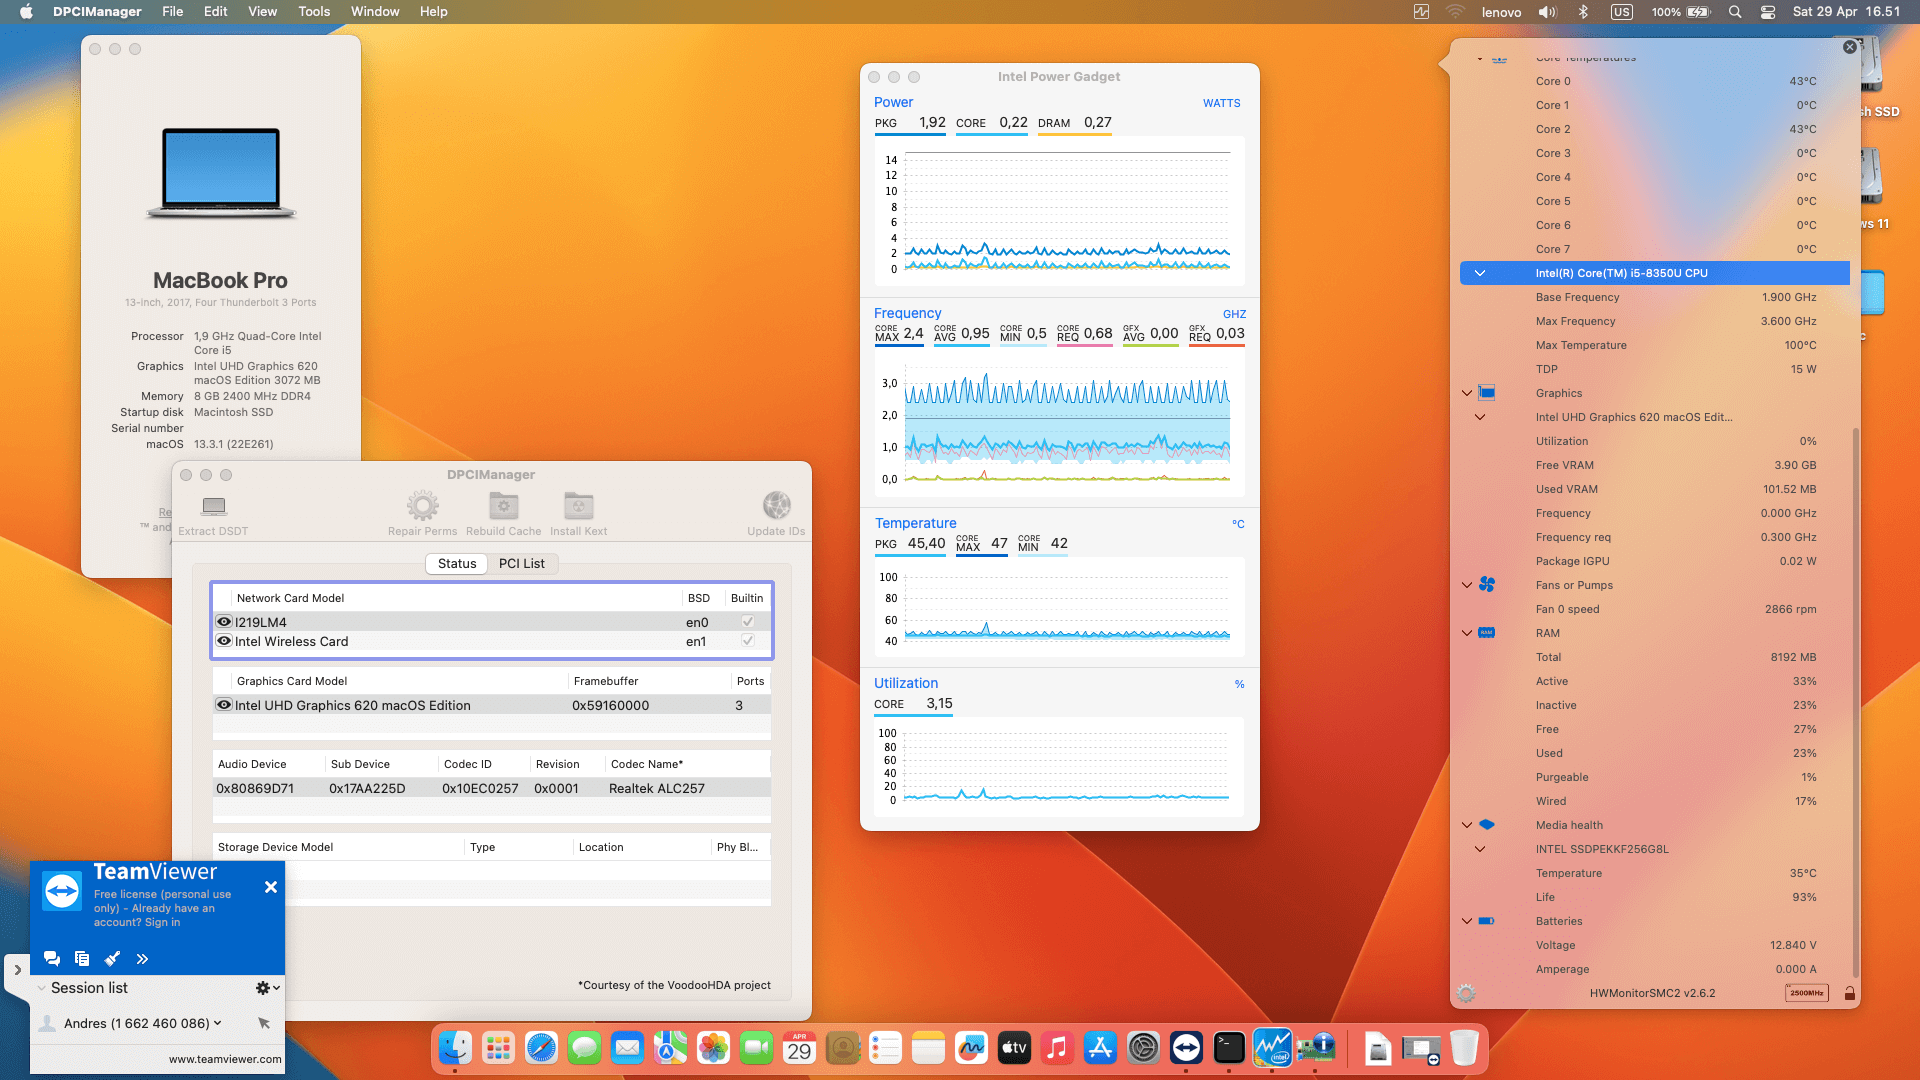Open Terminal from the Dock
1920x1080 pixels.
(1229, 1048)
